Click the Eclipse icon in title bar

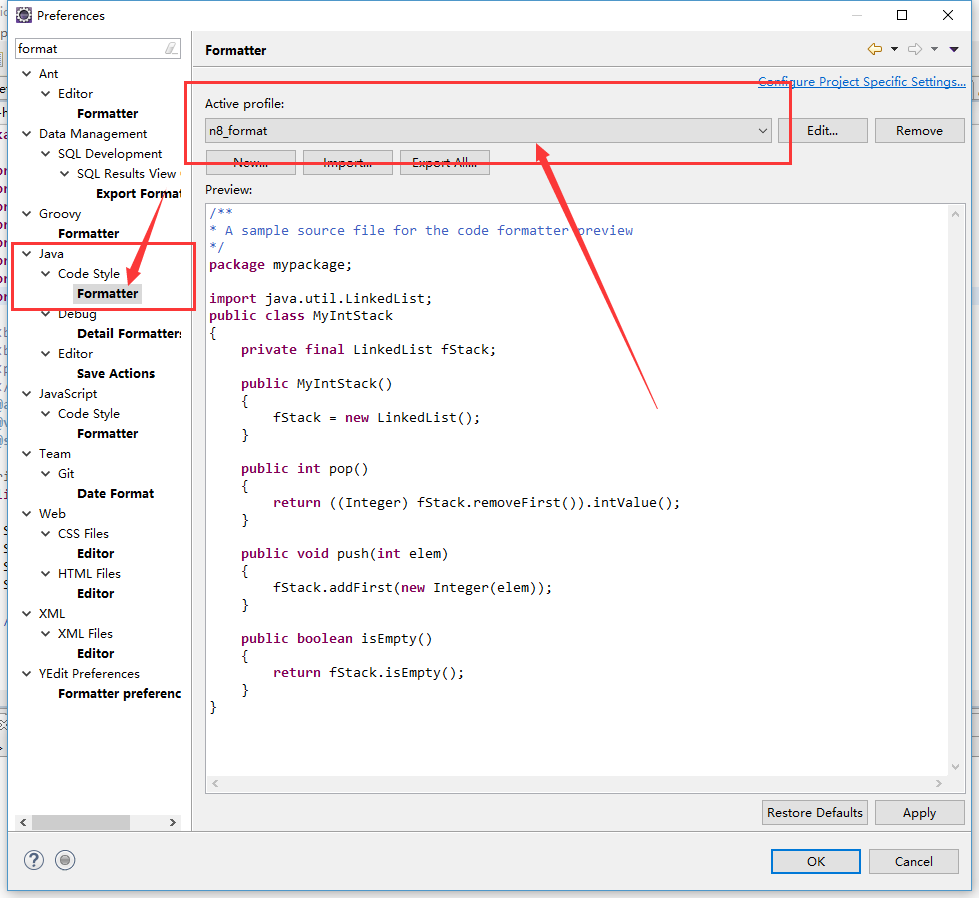(23, 15)
